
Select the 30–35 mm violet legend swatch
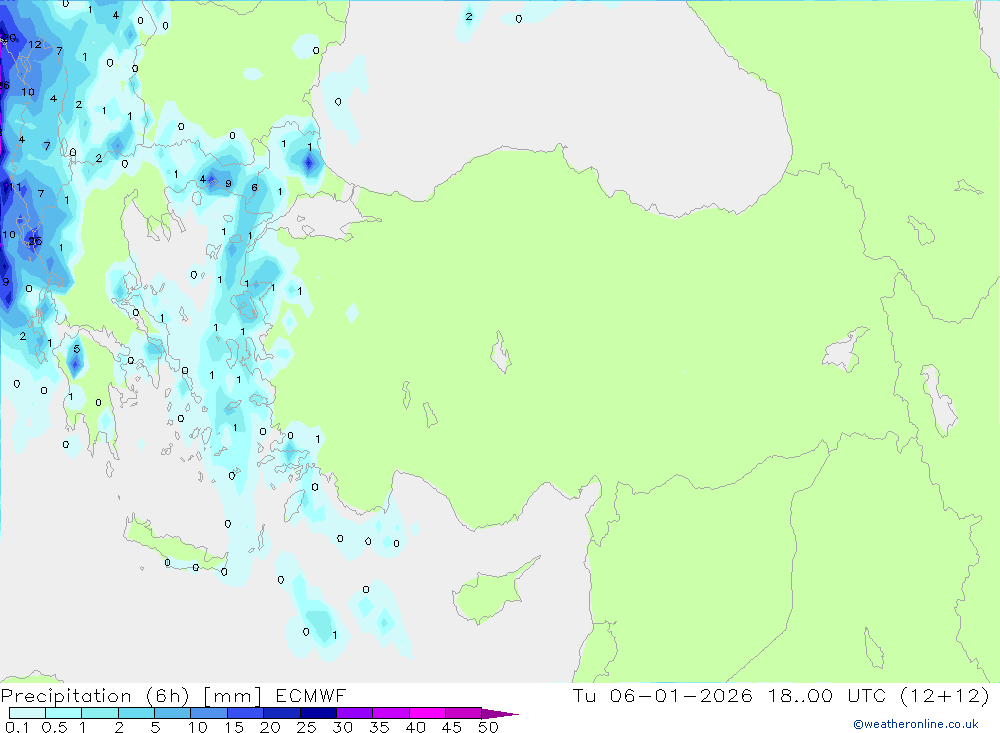click(354, 713)
